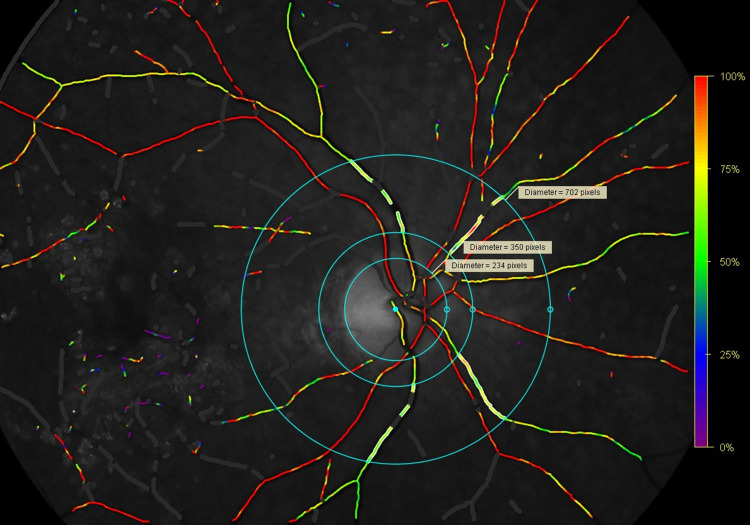This screenshot has height=525, width=750.
Task: Select the small blue-yellow vessel fragment right of outer circle
Action: pos(571,293)
